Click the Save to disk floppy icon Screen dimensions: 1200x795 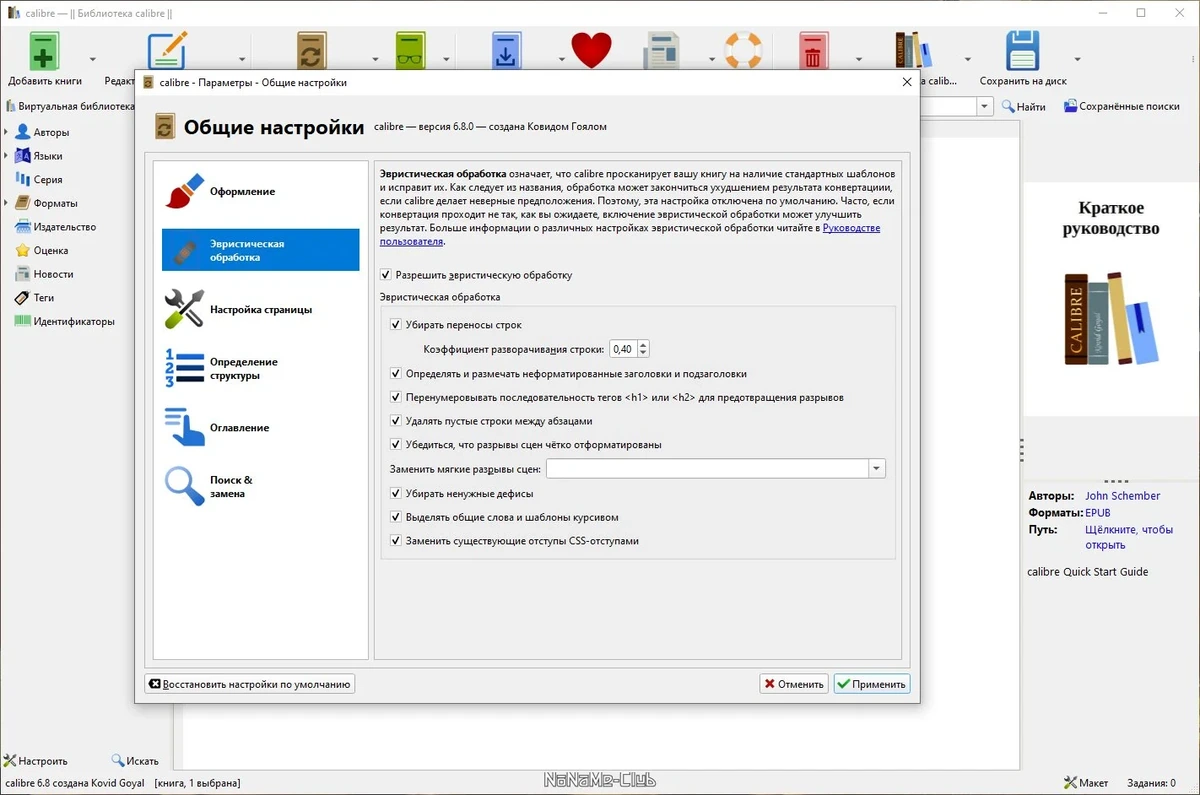tap(1023, 51)
